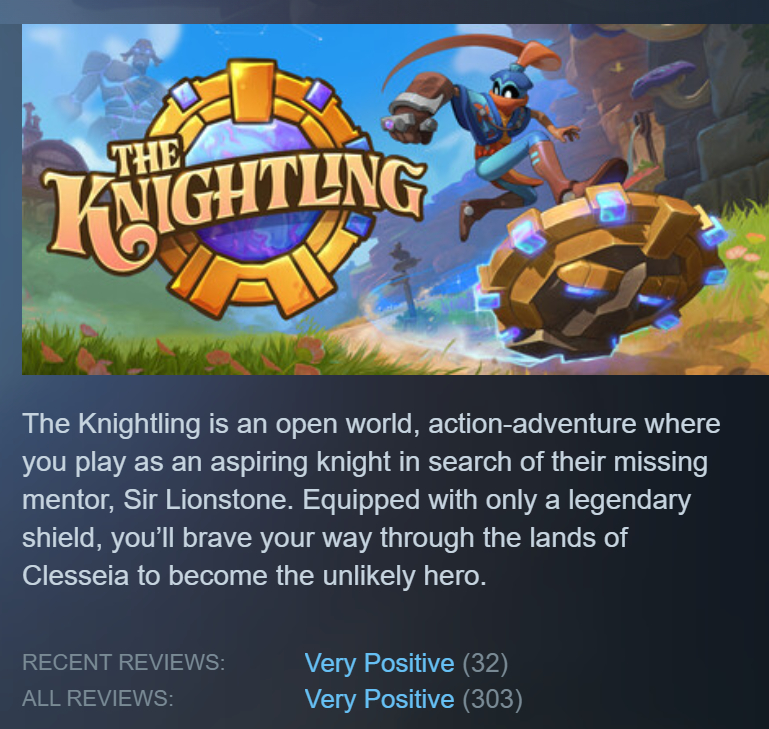The height and width of the screenshot is (729, 769).
Task: Click the RECENT REVIEWS label
Action: (124, 662)
